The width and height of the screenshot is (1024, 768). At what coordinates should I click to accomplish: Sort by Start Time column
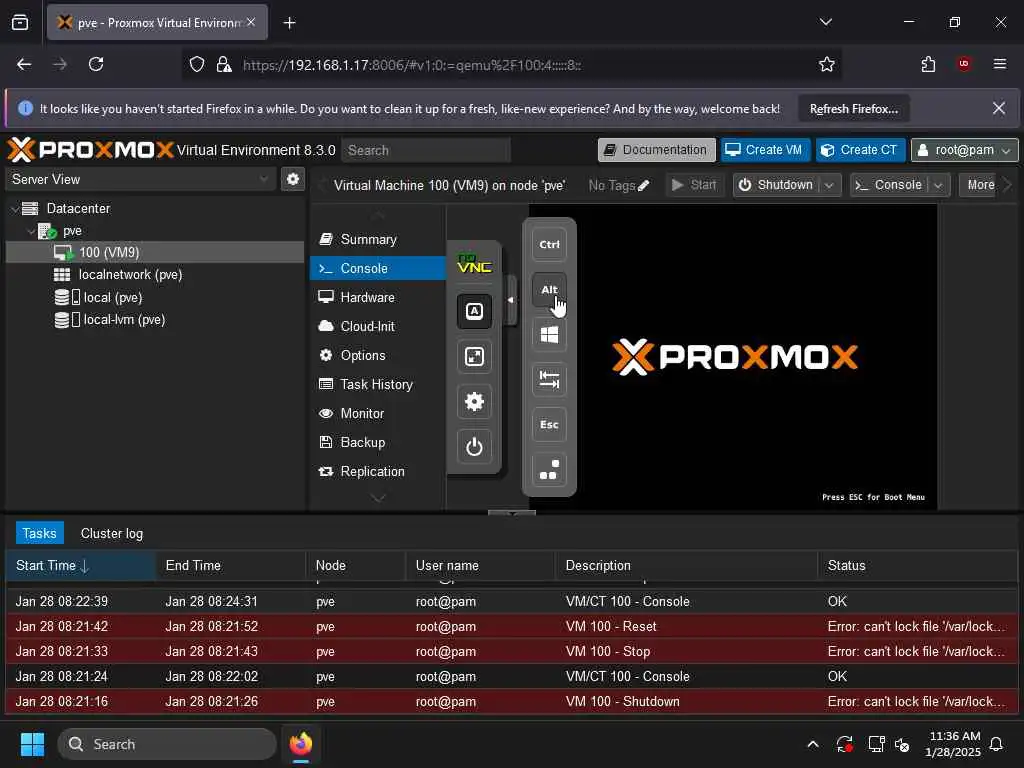pos(80,566)
